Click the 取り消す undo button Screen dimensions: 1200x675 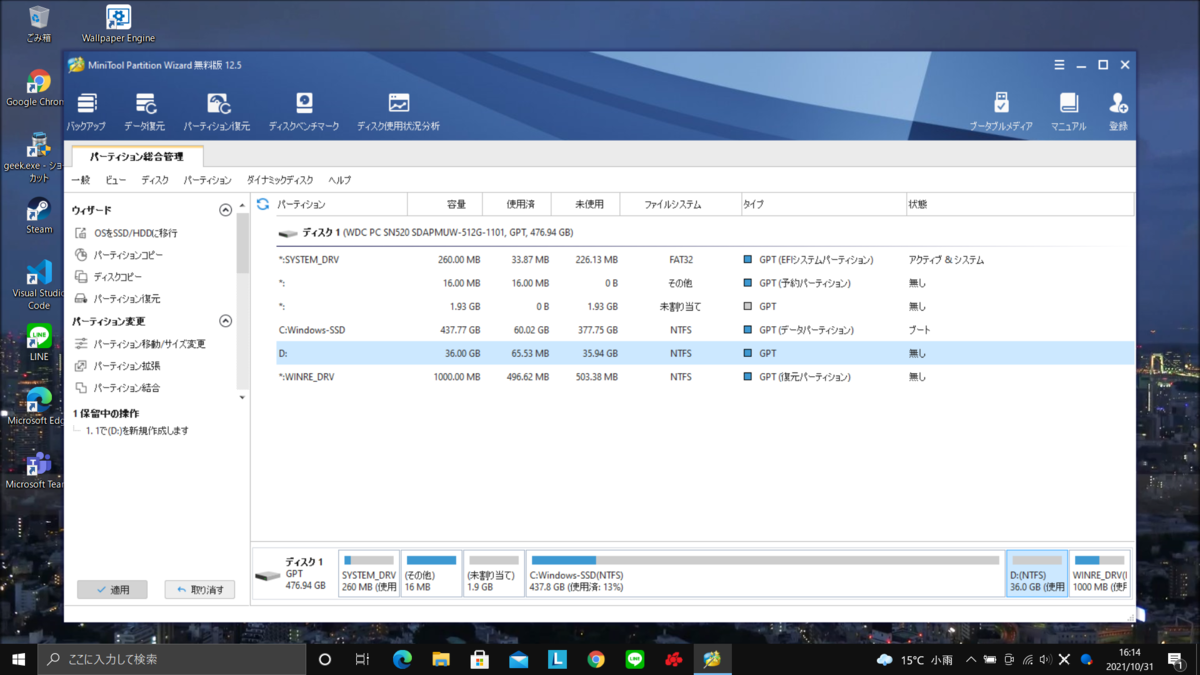point(200,590)
